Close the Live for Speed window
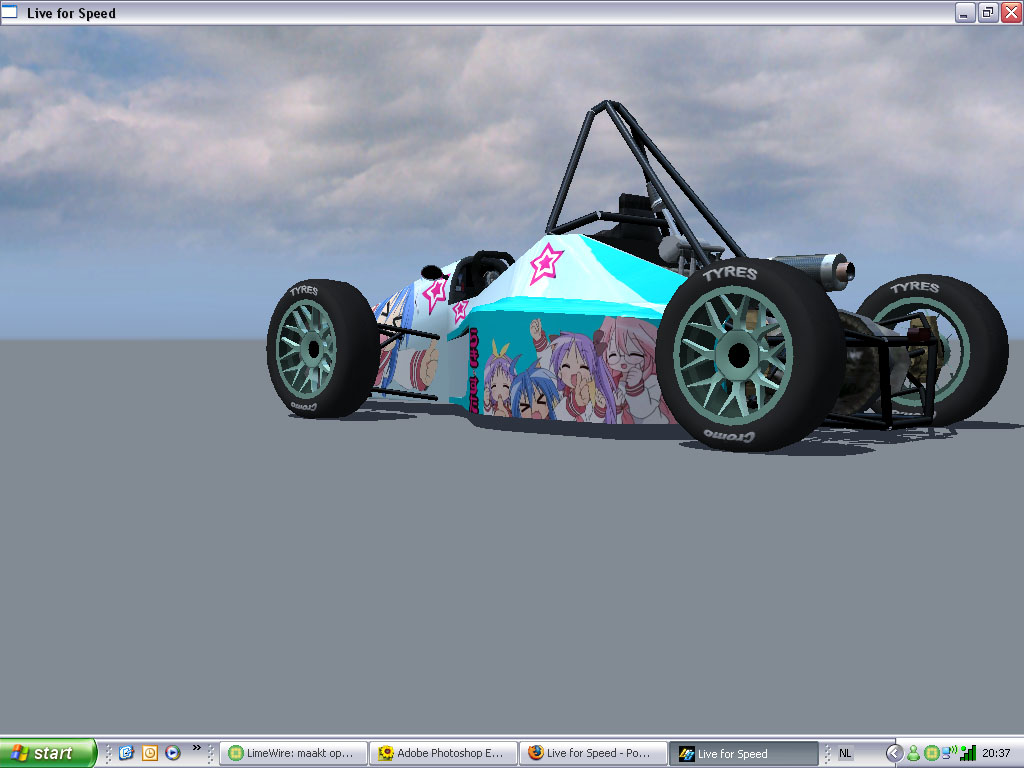Viewport: 1024px width, 768px height. (1011, 12)
